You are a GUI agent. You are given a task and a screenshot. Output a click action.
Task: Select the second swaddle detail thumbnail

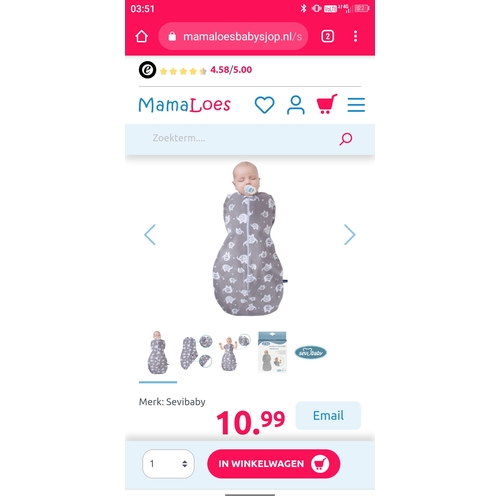coord(196,352)
